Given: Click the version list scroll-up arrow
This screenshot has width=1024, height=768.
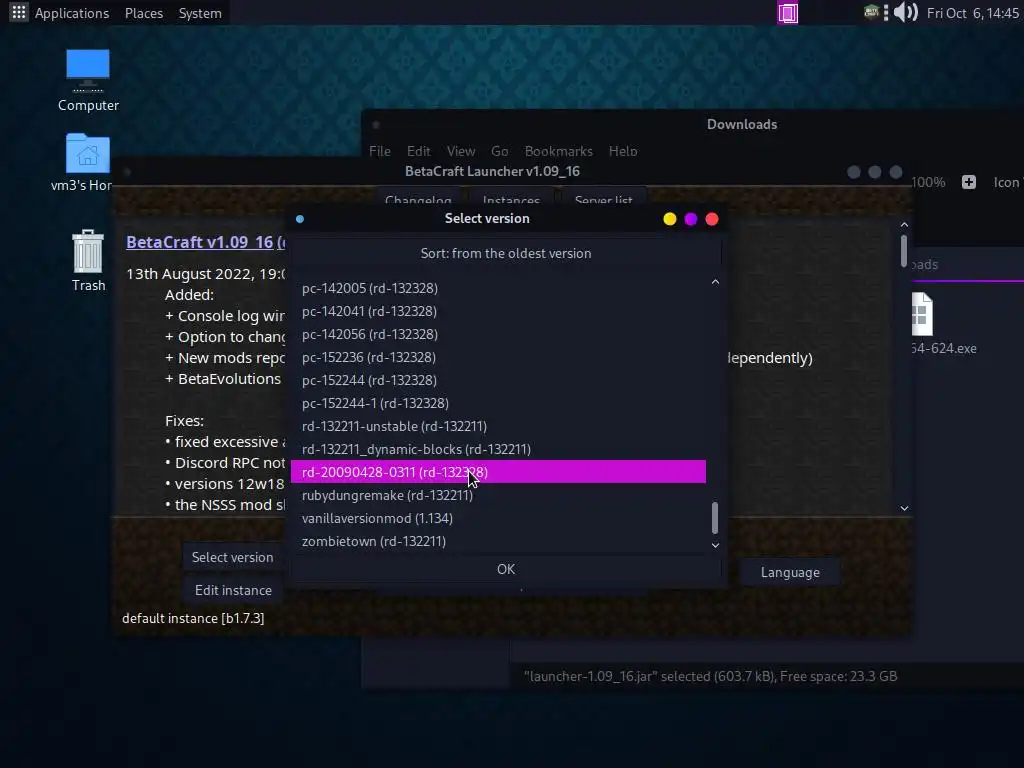Looking at the screenshot, I should (715, 282).
